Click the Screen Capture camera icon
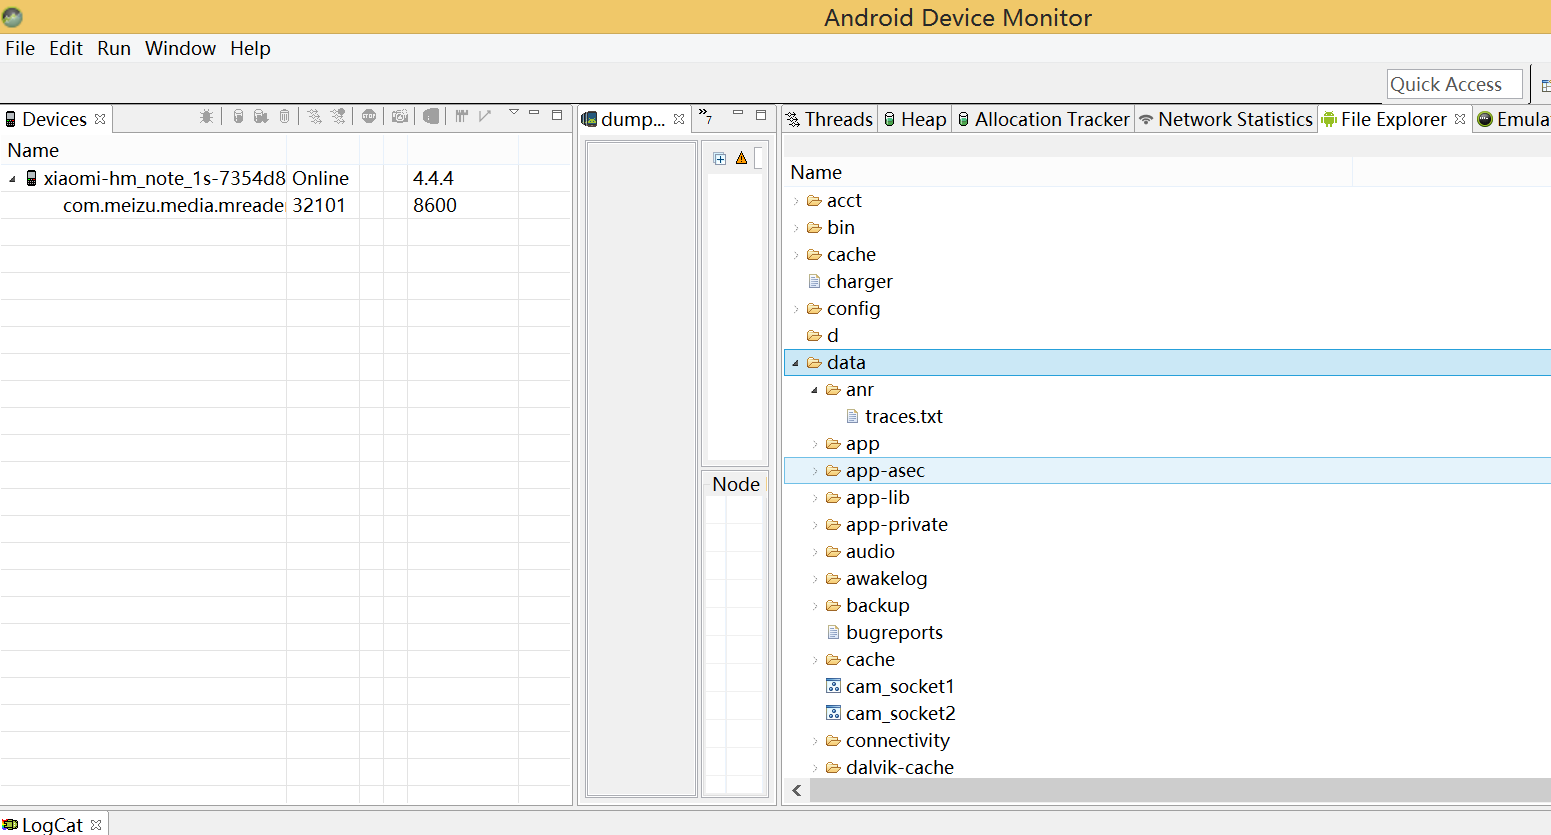This screenshot has width=1551, height=835. [x=400, y=116]
